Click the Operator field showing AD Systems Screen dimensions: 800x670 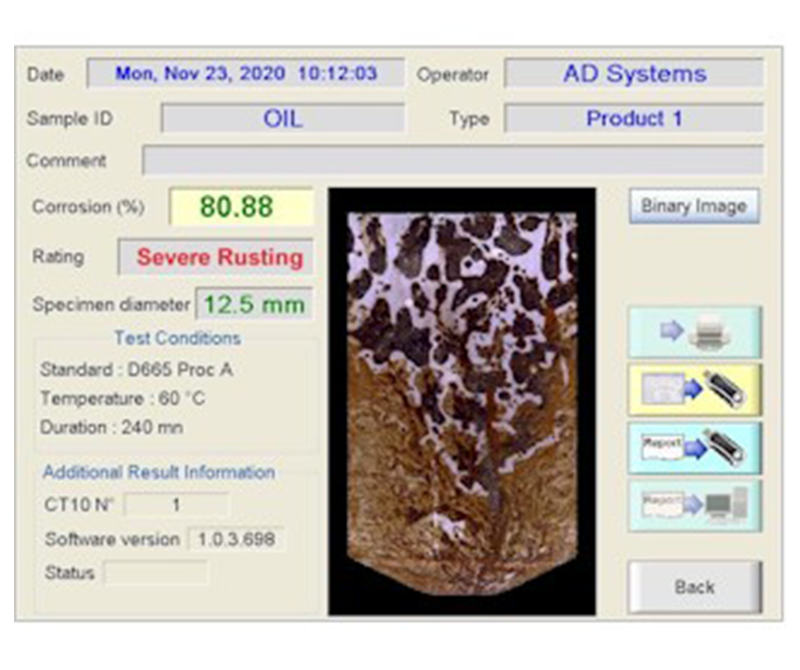(x=633, y=74)
